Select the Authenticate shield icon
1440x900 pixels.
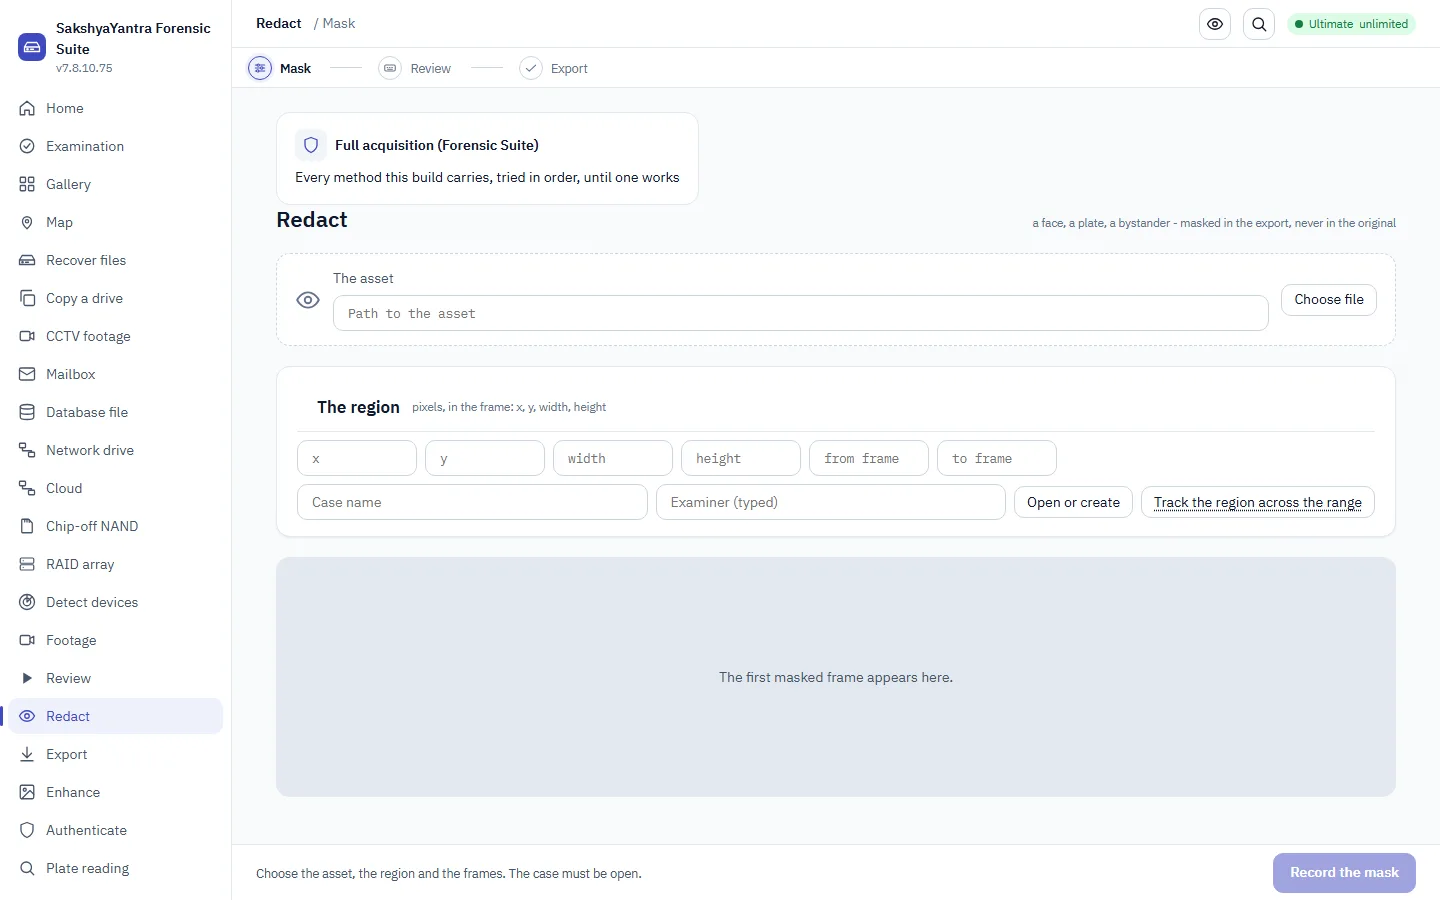tap(27, 830)
